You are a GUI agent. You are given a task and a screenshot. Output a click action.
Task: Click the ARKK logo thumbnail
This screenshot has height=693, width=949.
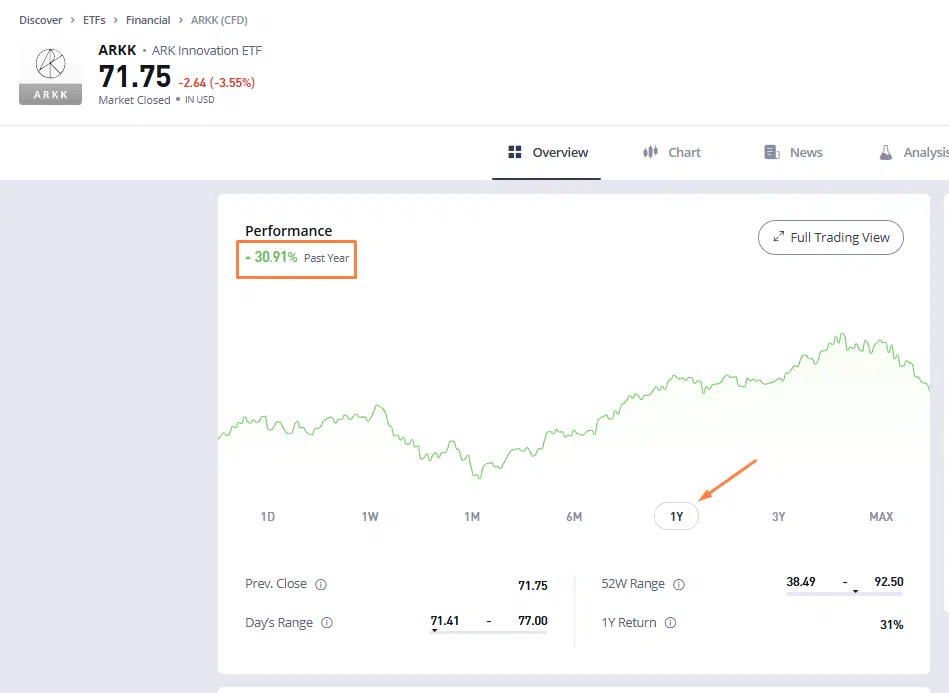click(x=51, y=73)
